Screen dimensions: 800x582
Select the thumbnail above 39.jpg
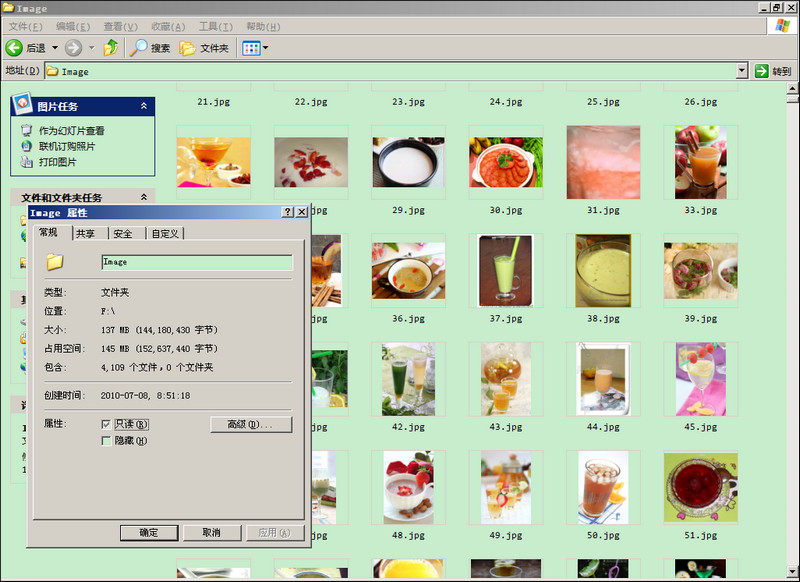pos(701,270)
